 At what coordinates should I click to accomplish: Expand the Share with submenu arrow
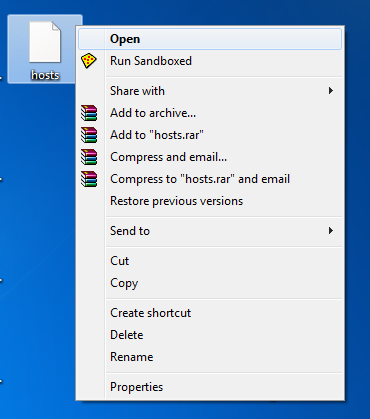click(x=331, y=91)
